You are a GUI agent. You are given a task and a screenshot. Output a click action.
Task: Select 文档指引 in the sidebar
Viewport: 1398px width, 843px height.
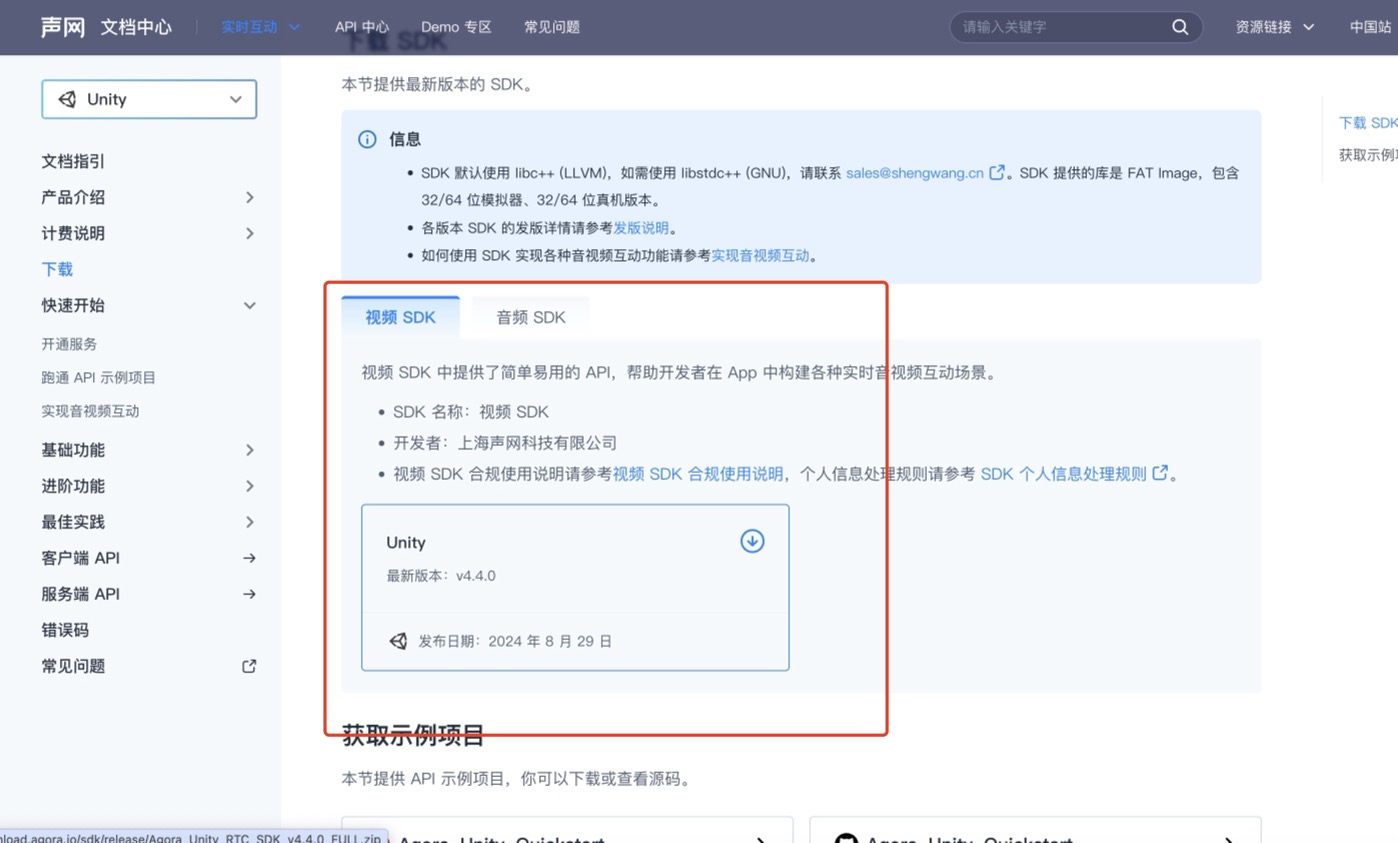point(73,161)
